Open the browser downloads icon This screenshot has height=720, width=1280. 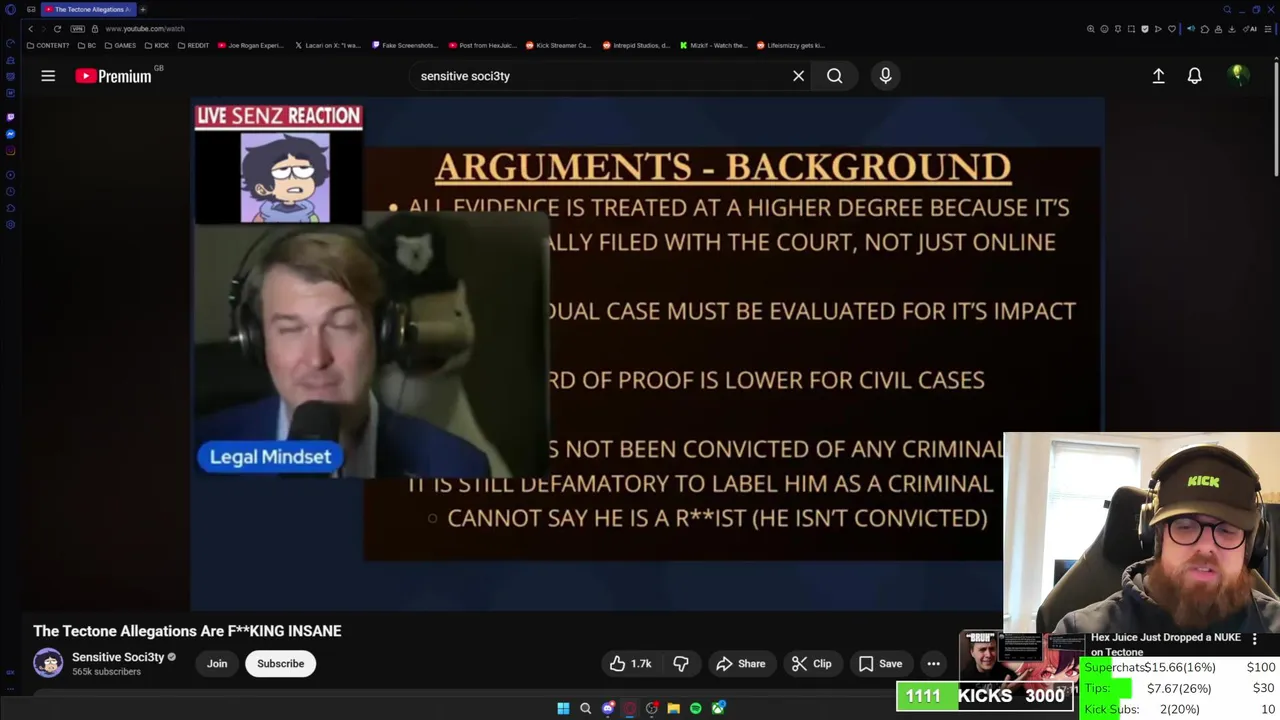coord(1231,29)
